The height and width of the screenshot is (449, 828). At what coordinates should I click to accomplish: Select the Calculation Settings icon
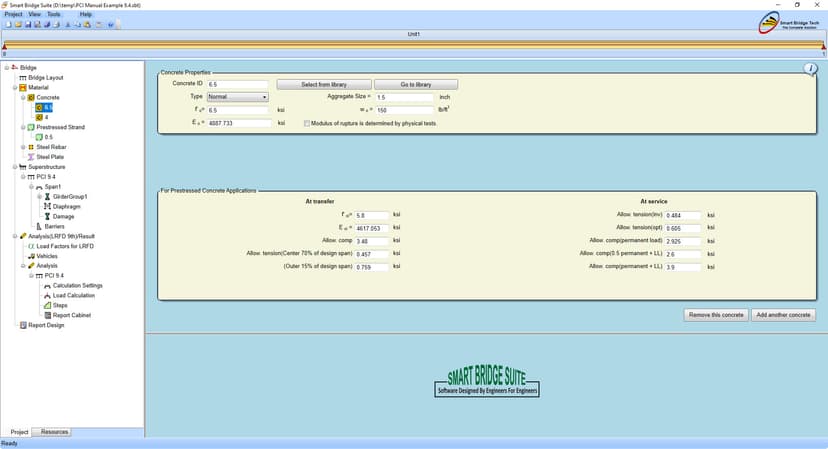[x=48, y=286]
